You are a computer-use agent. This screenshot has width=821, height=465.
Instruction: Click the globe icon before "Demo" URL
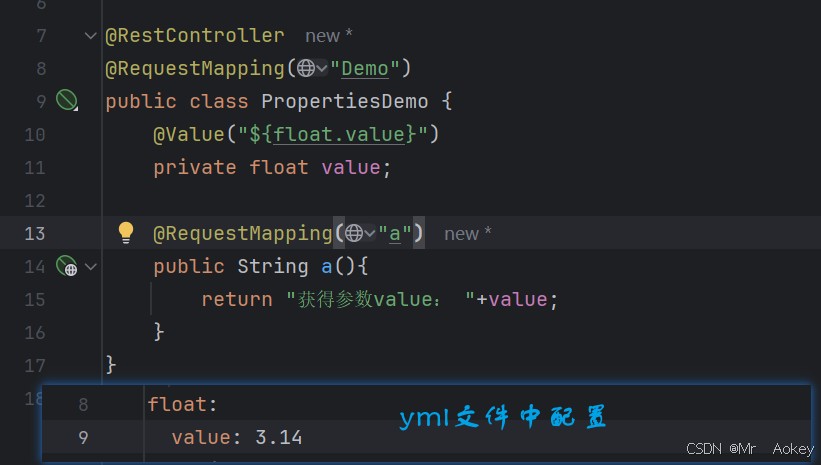[x=306, y=68]
